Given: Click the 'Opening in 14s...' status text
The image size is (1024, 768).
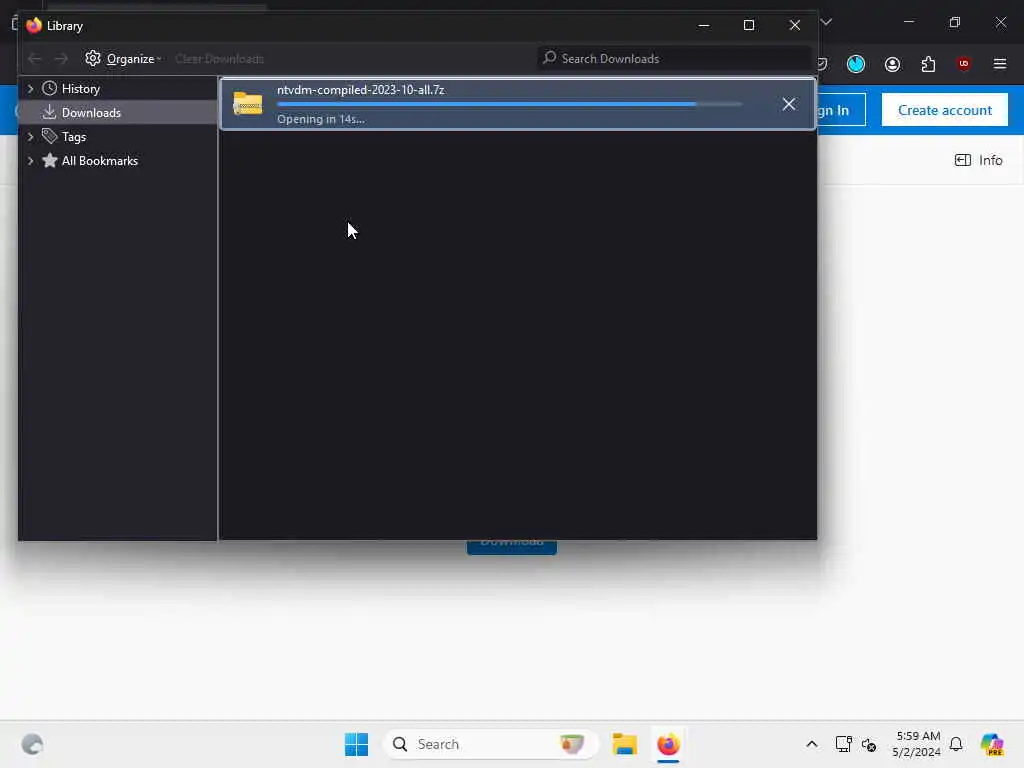Looking at the screenshot, I should (321, 119).
